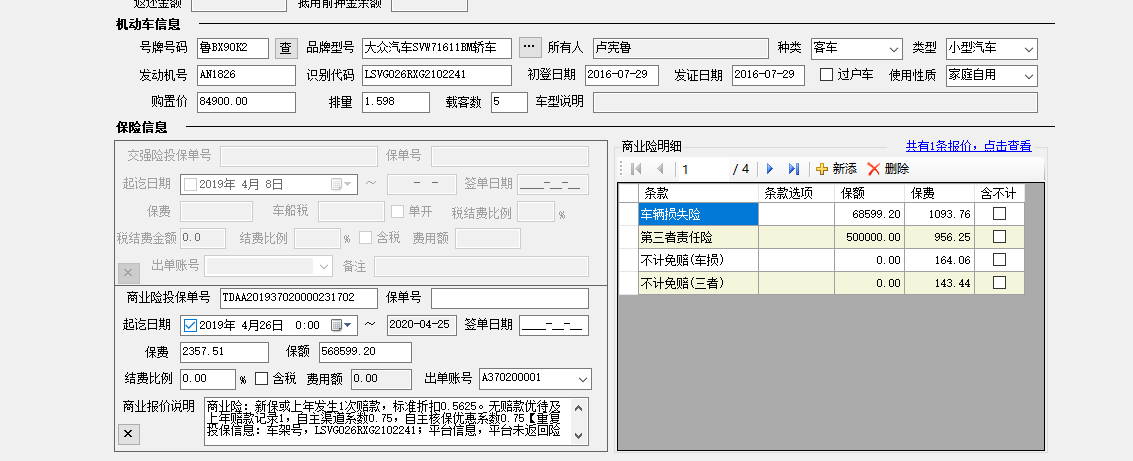Viewport: 1133px width, 461px height.
Task: Click 结费比例 field showing 0.00
Action: 208,379
